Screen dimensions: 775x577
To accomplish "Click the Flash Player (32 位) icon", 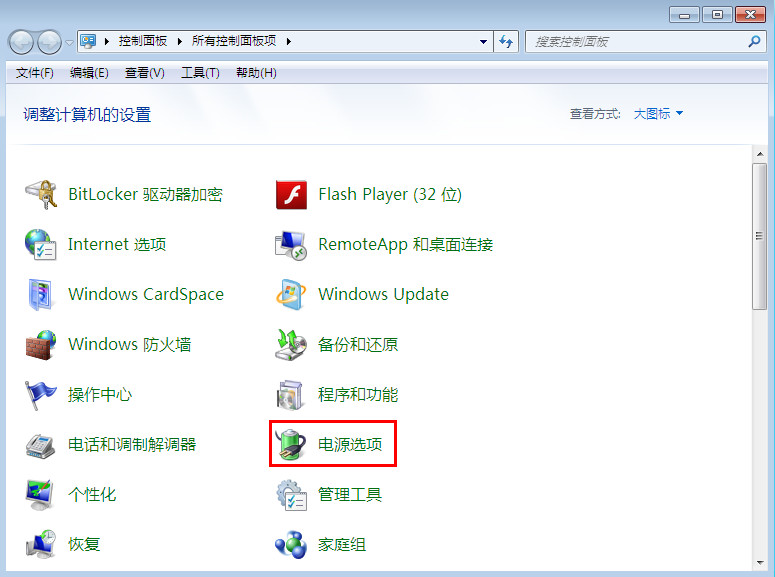I will [291, 194].
